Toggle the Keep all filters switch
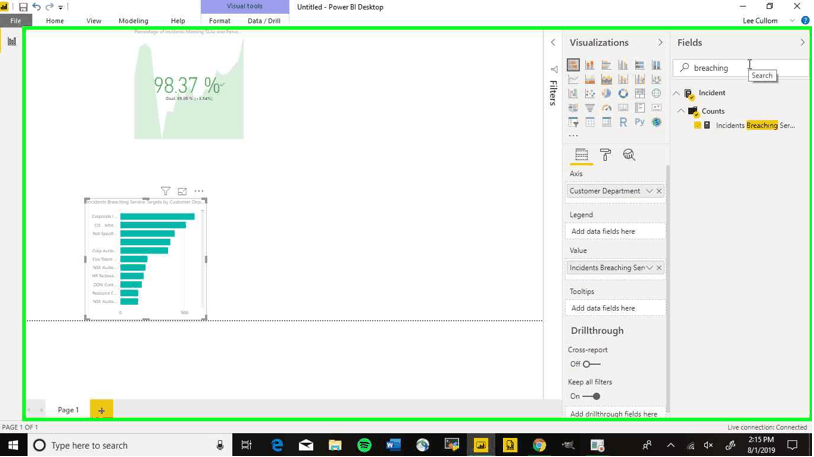 (x=591, y=396)
